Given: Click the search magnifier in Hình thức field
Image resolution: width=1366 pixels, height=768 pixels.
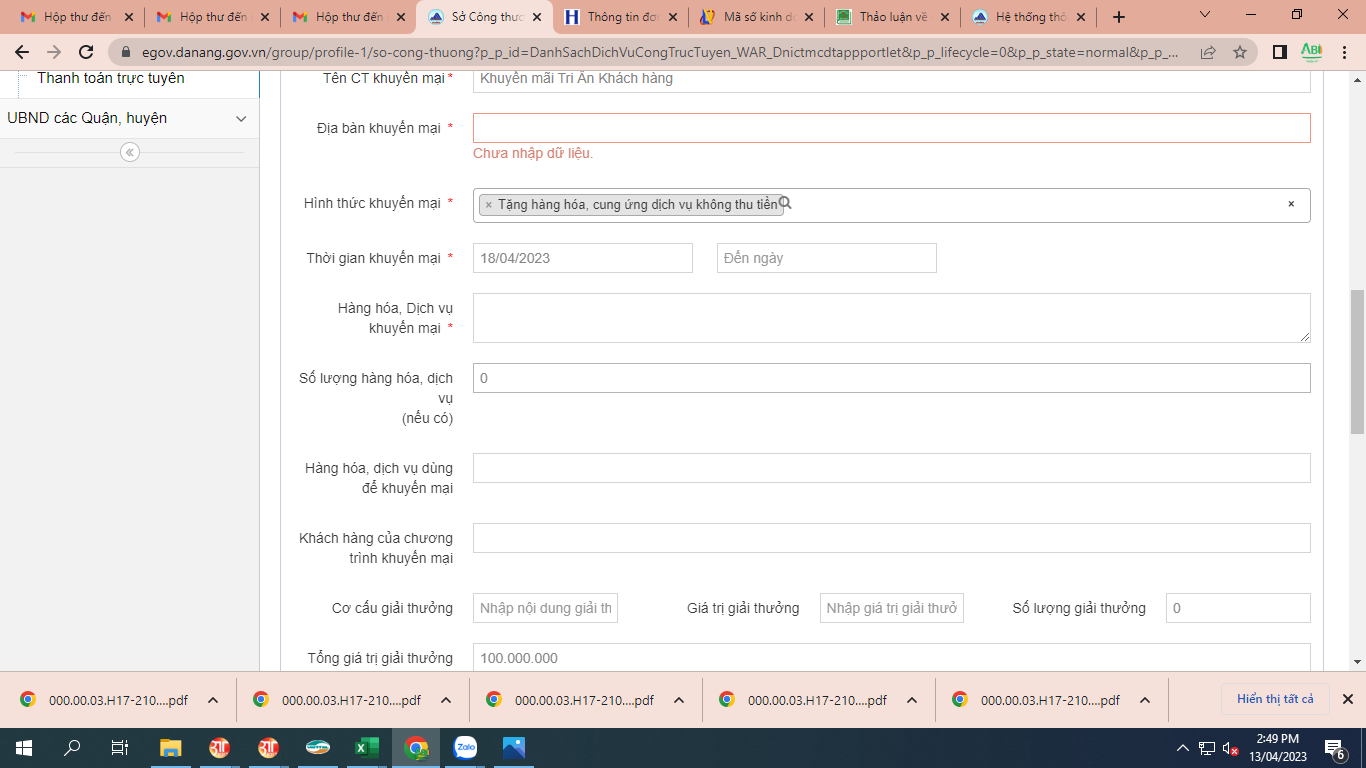Looking at the screenshot, I should click(786, 203).
